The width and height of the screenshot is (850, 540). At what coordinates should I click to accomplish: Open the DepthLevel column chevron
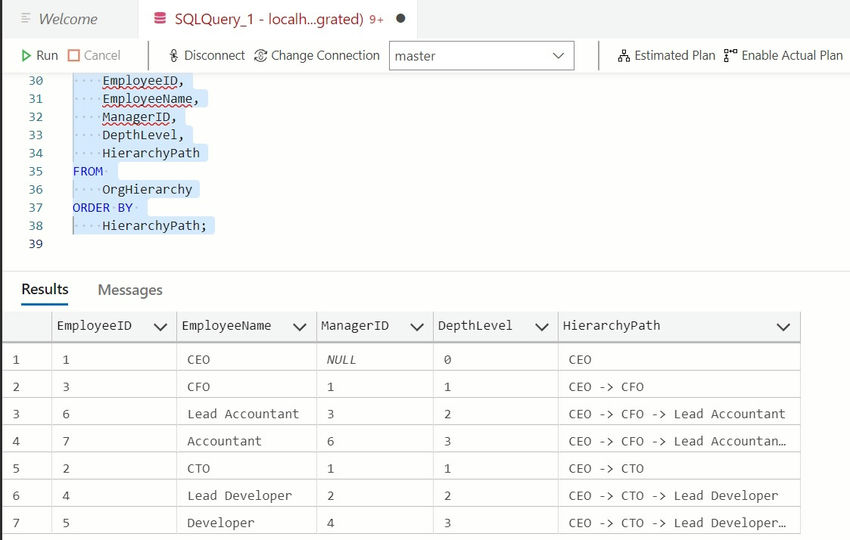[x=541, y=326]
